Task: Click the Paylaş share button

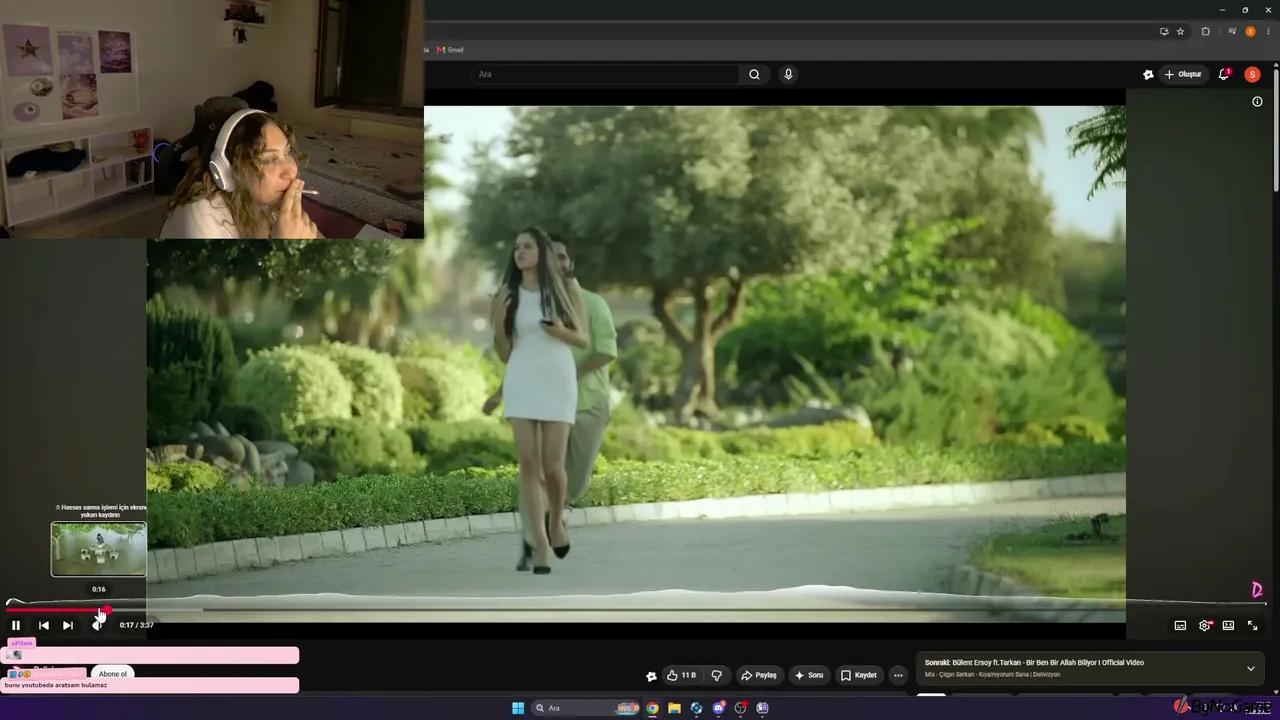Action: click(759, 675)
